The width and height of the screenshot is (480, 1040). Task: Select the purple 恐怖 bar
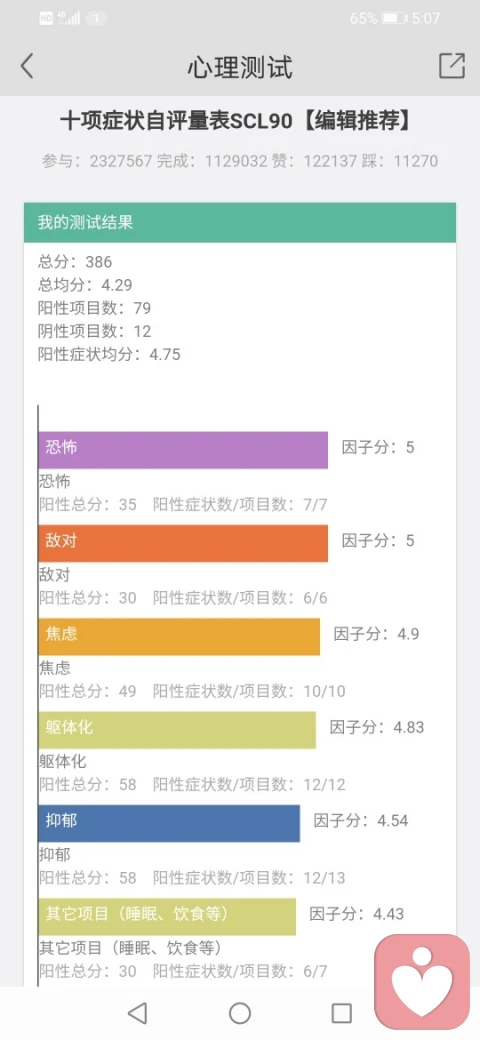(183, 450)
